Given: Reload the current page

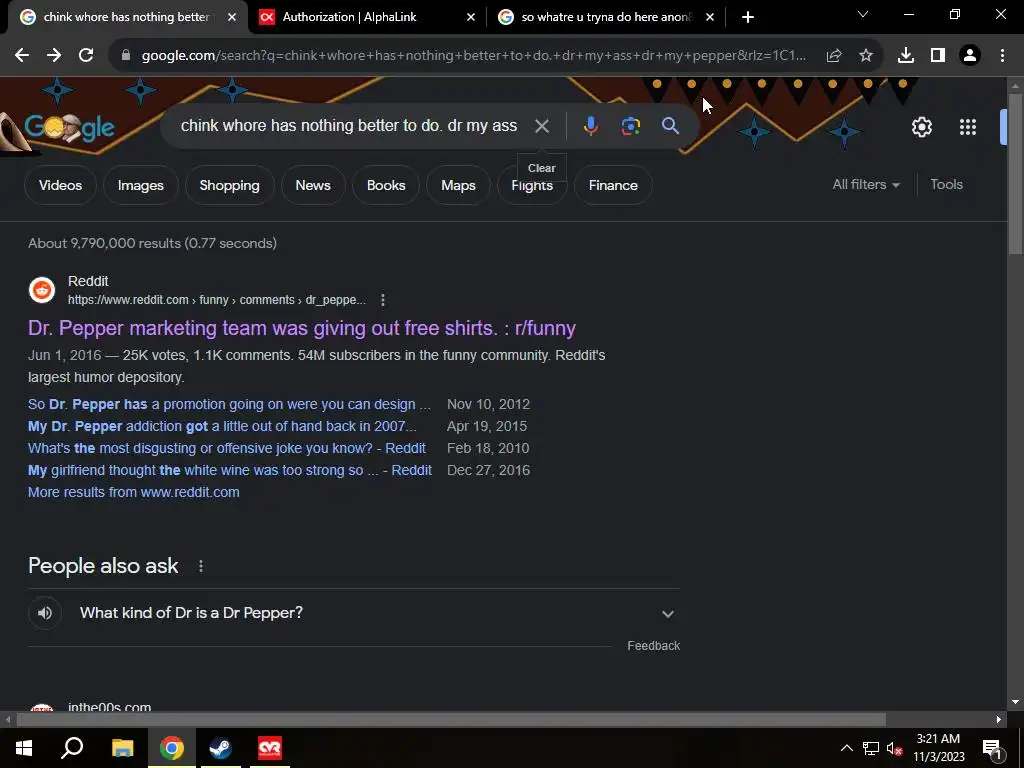Looking at the screenshot, I should [x=86, y=56].
